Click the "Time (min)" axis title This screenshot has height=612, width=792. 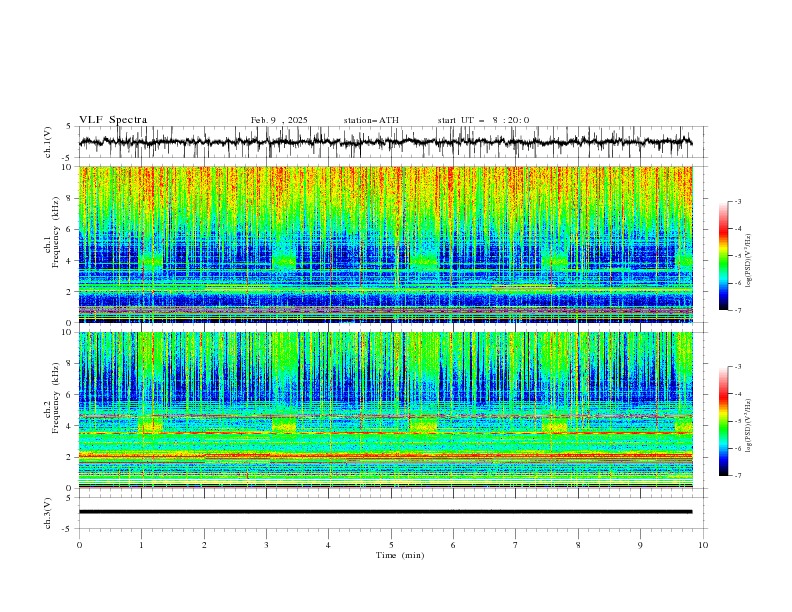click(400, 555)
